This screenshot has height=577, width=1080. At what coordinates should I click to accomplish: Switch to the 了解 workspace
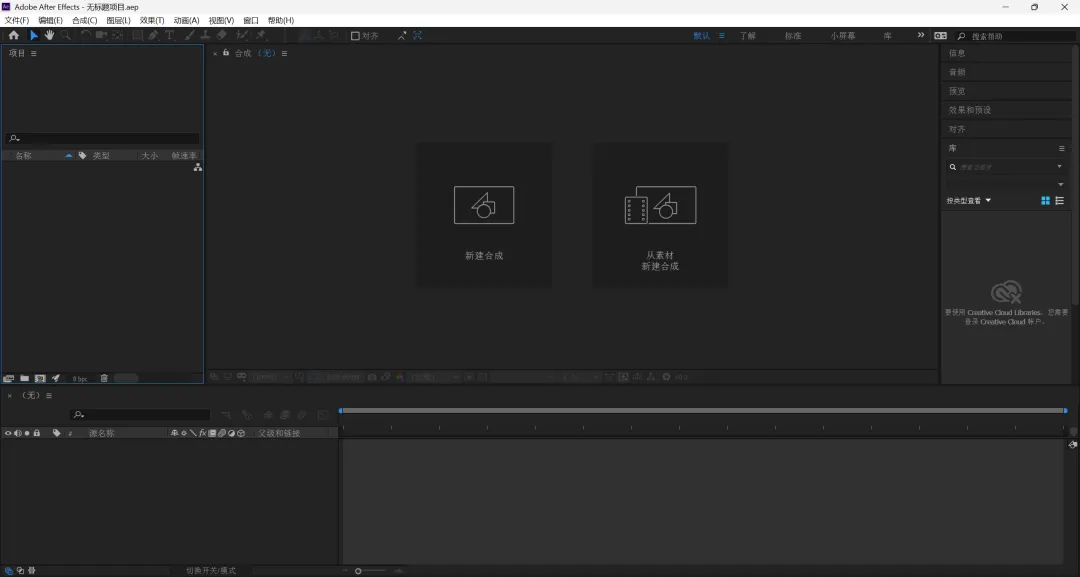[748, 36]
